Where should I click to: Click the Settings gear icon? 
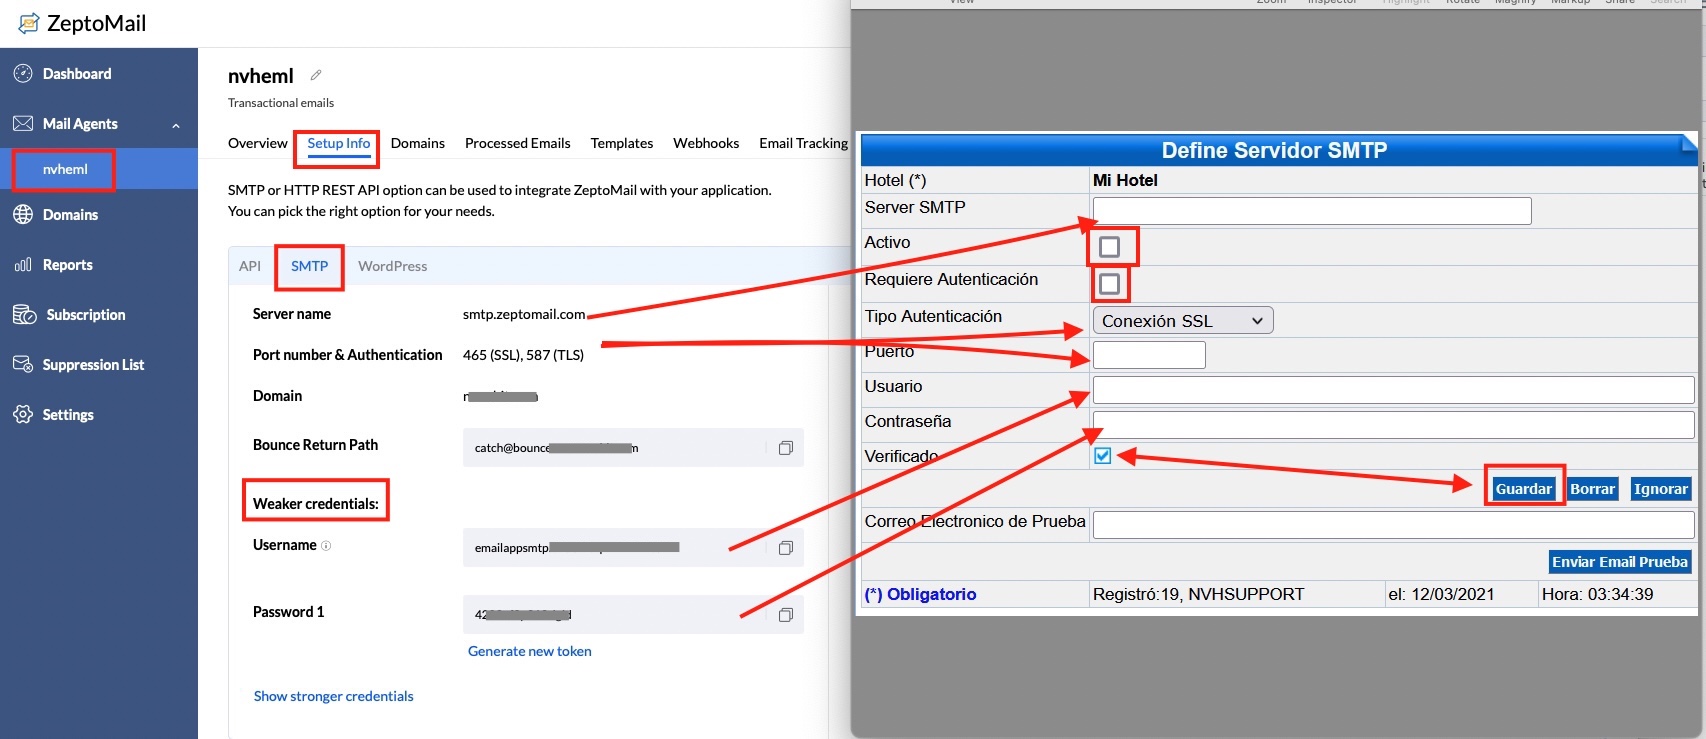click(22, 415)
